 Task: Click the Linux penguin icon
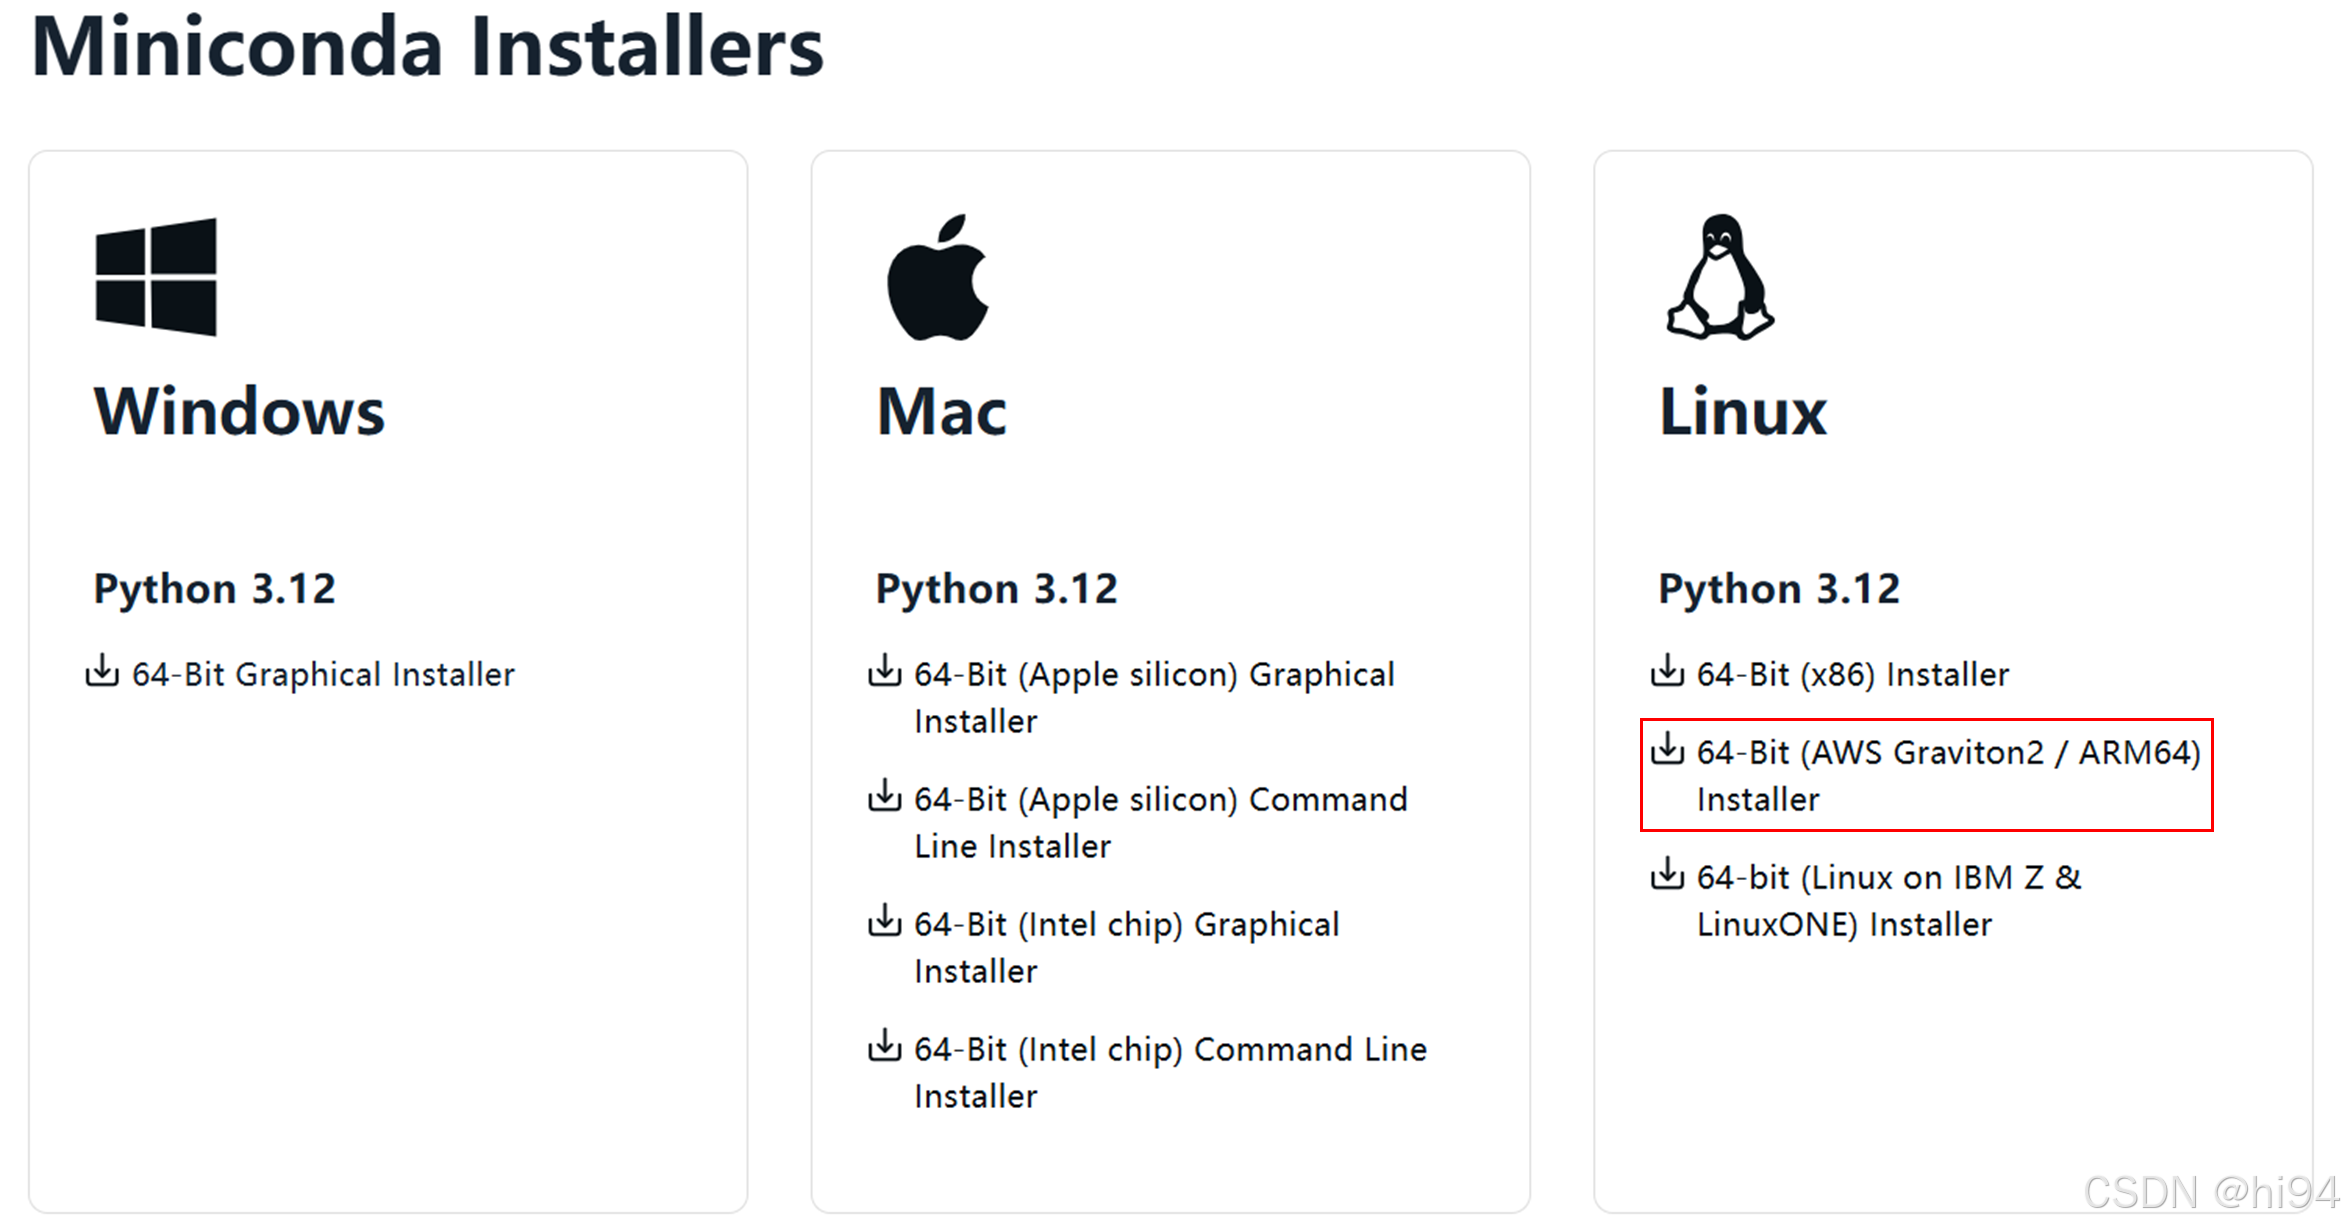click(x=1720, y=277)
